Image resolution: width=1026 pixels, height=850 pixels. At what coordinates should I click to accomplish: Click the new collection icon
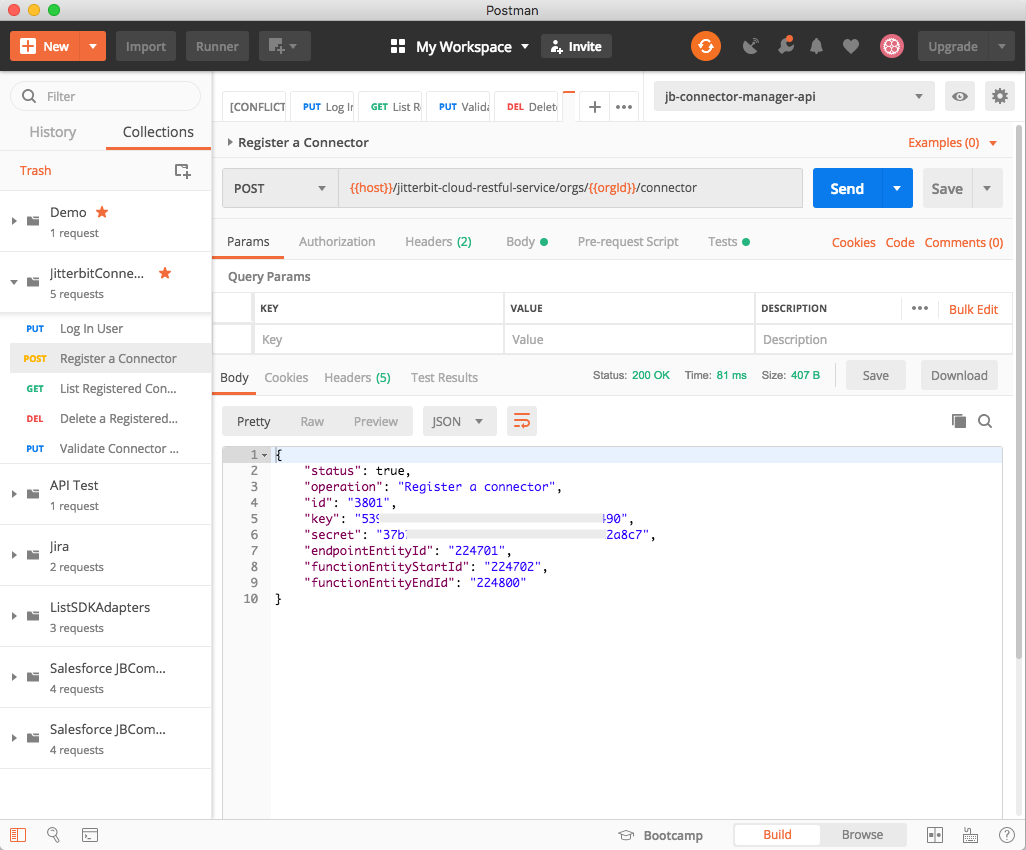(182, 171)
